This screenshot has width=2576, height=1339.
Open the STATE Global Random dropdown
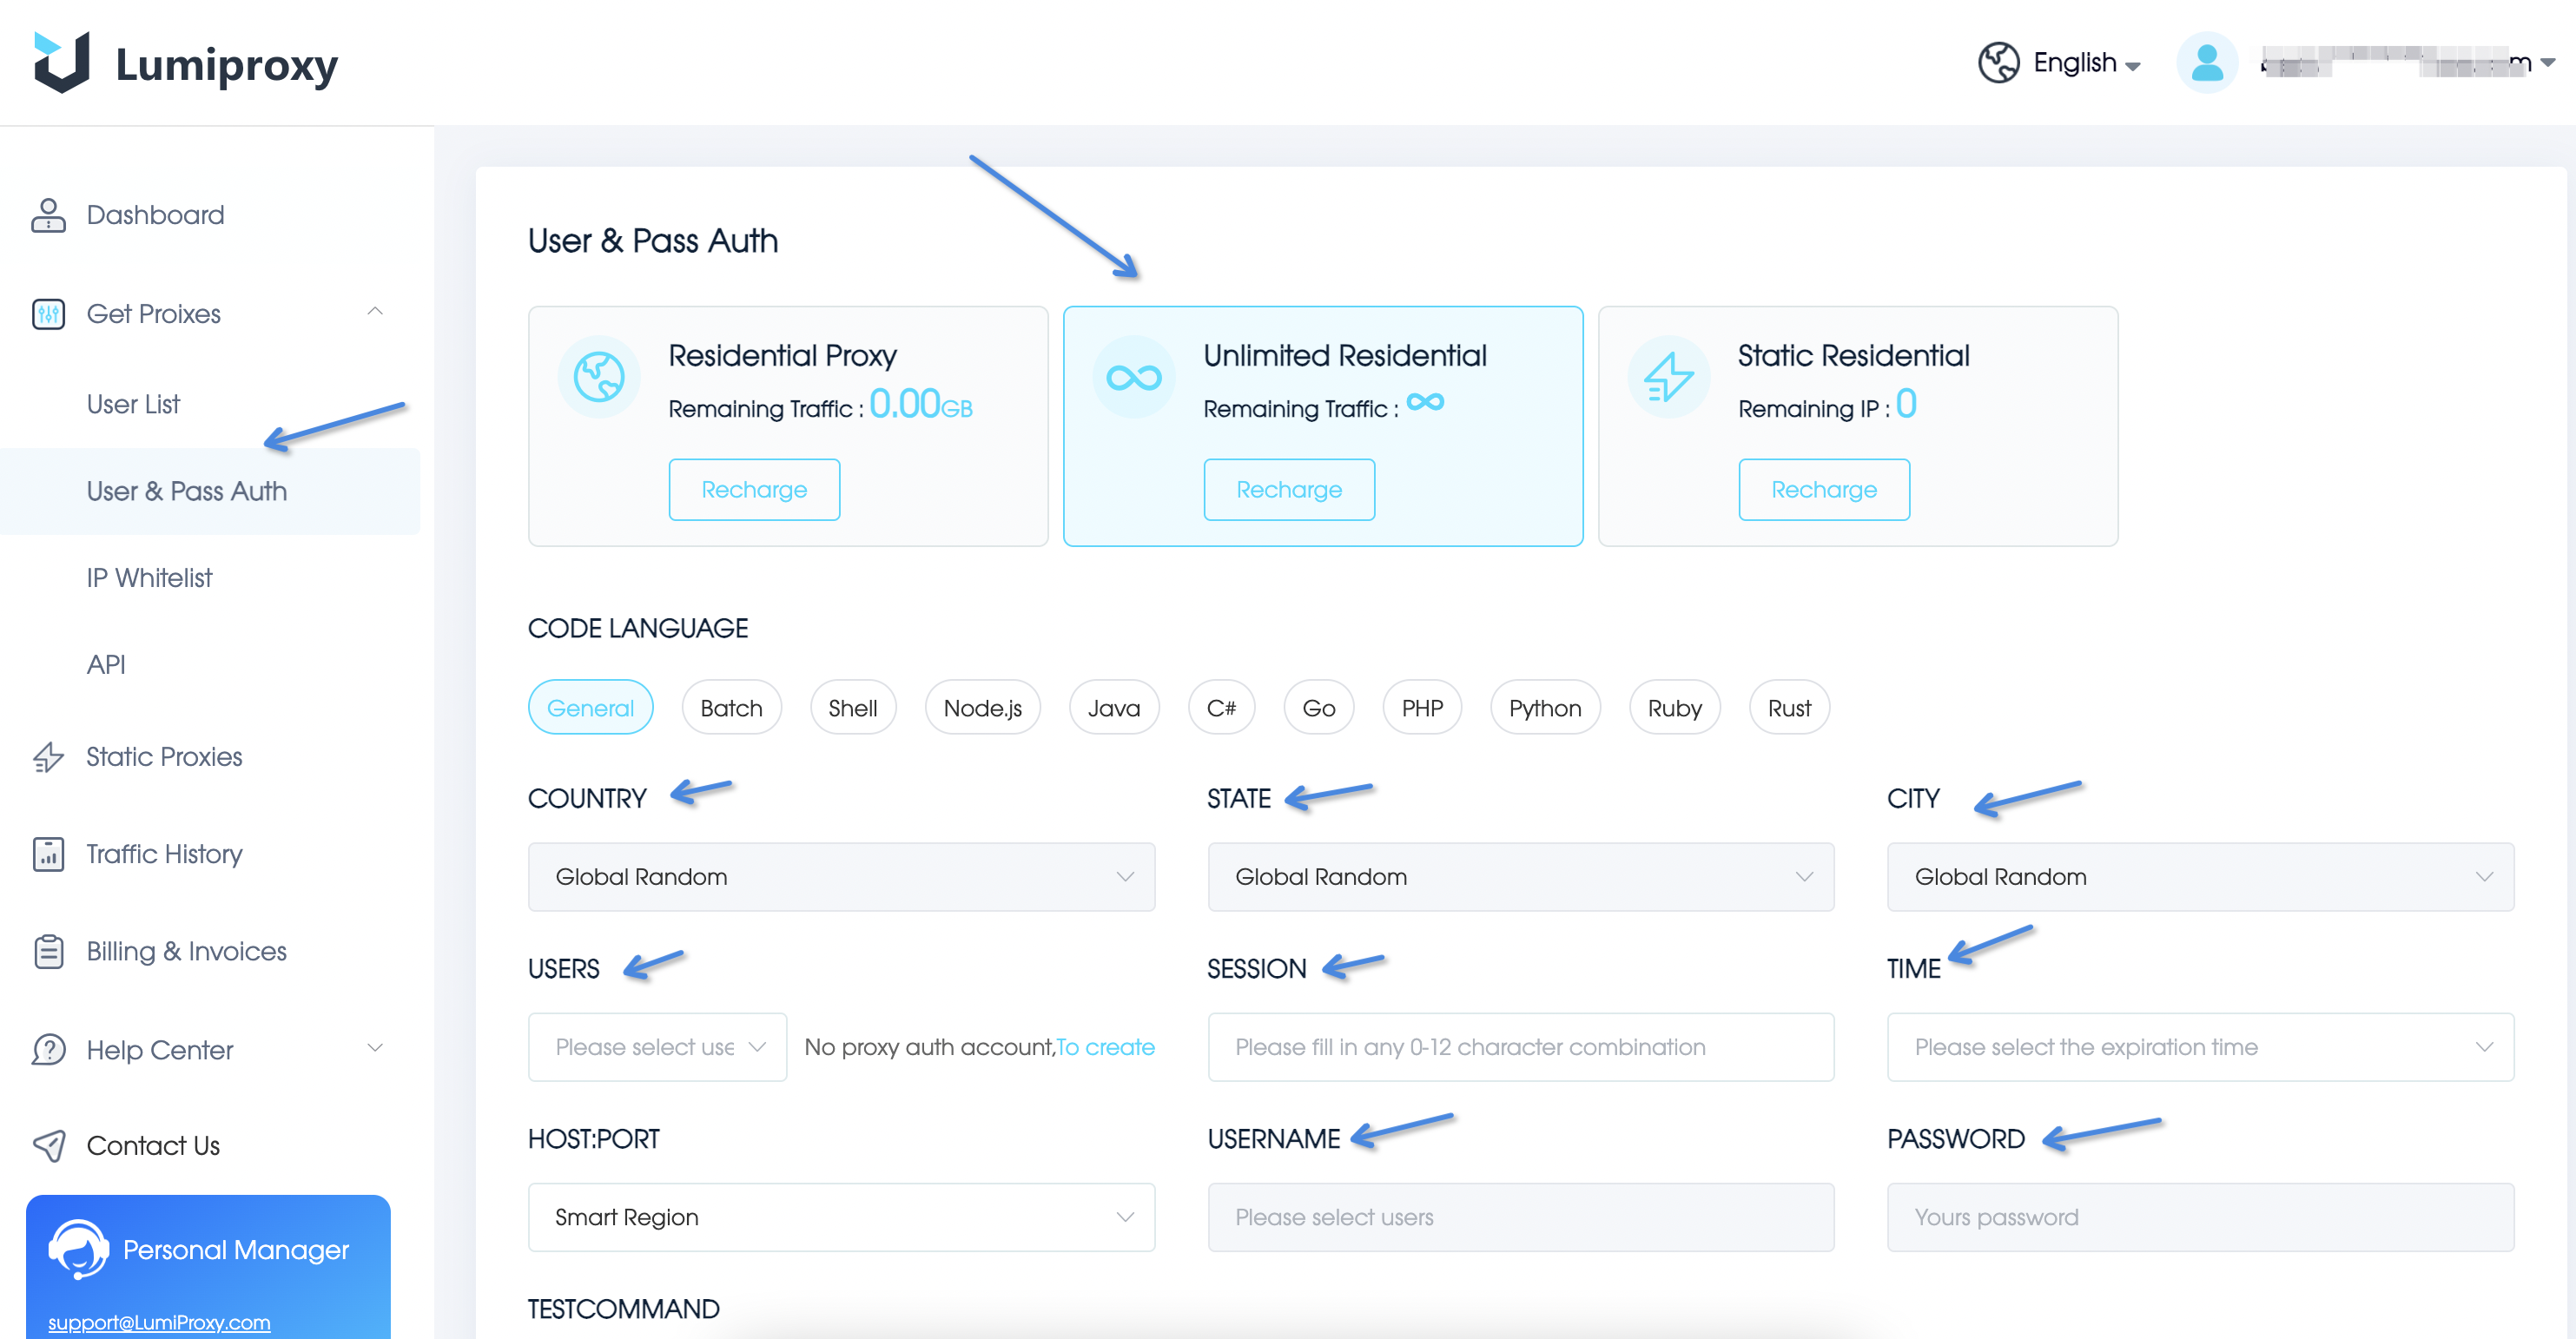pos(1520,877)
